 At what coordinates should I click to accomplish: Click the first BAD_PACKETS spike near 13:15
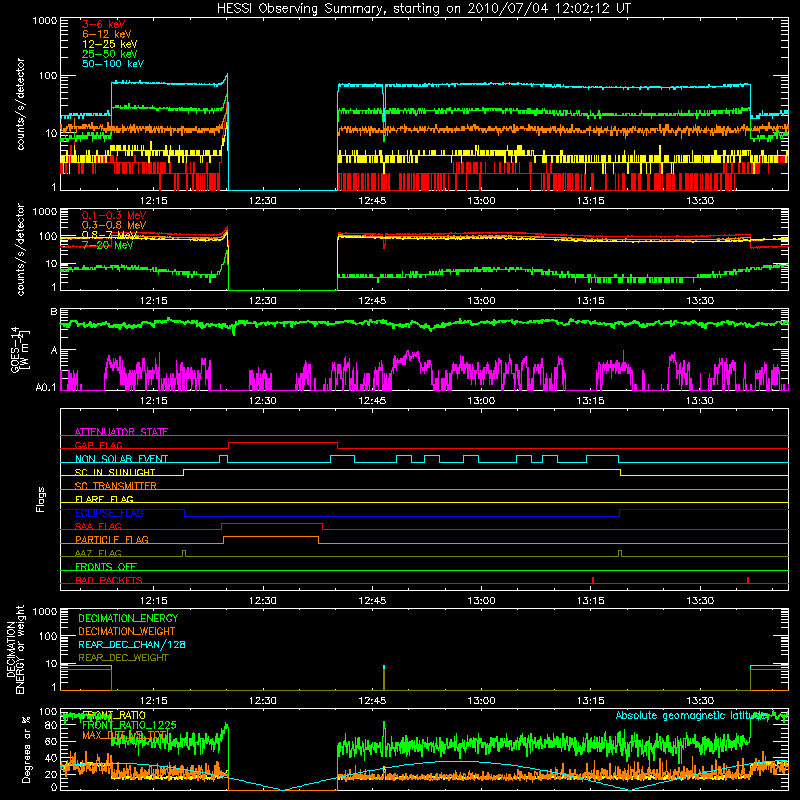[593, 580]
